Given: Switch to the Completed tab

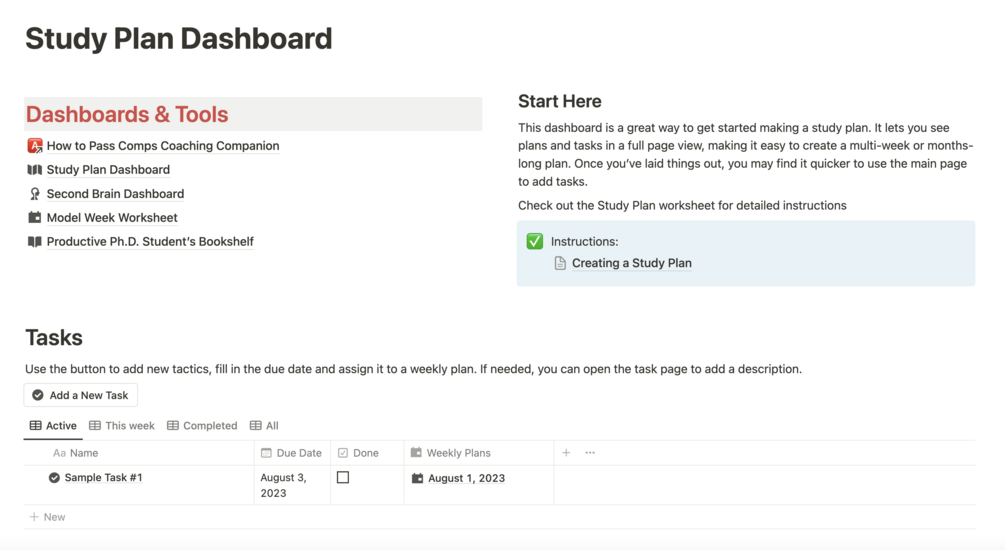Looking at the screenshot, I should click(202, 426).
